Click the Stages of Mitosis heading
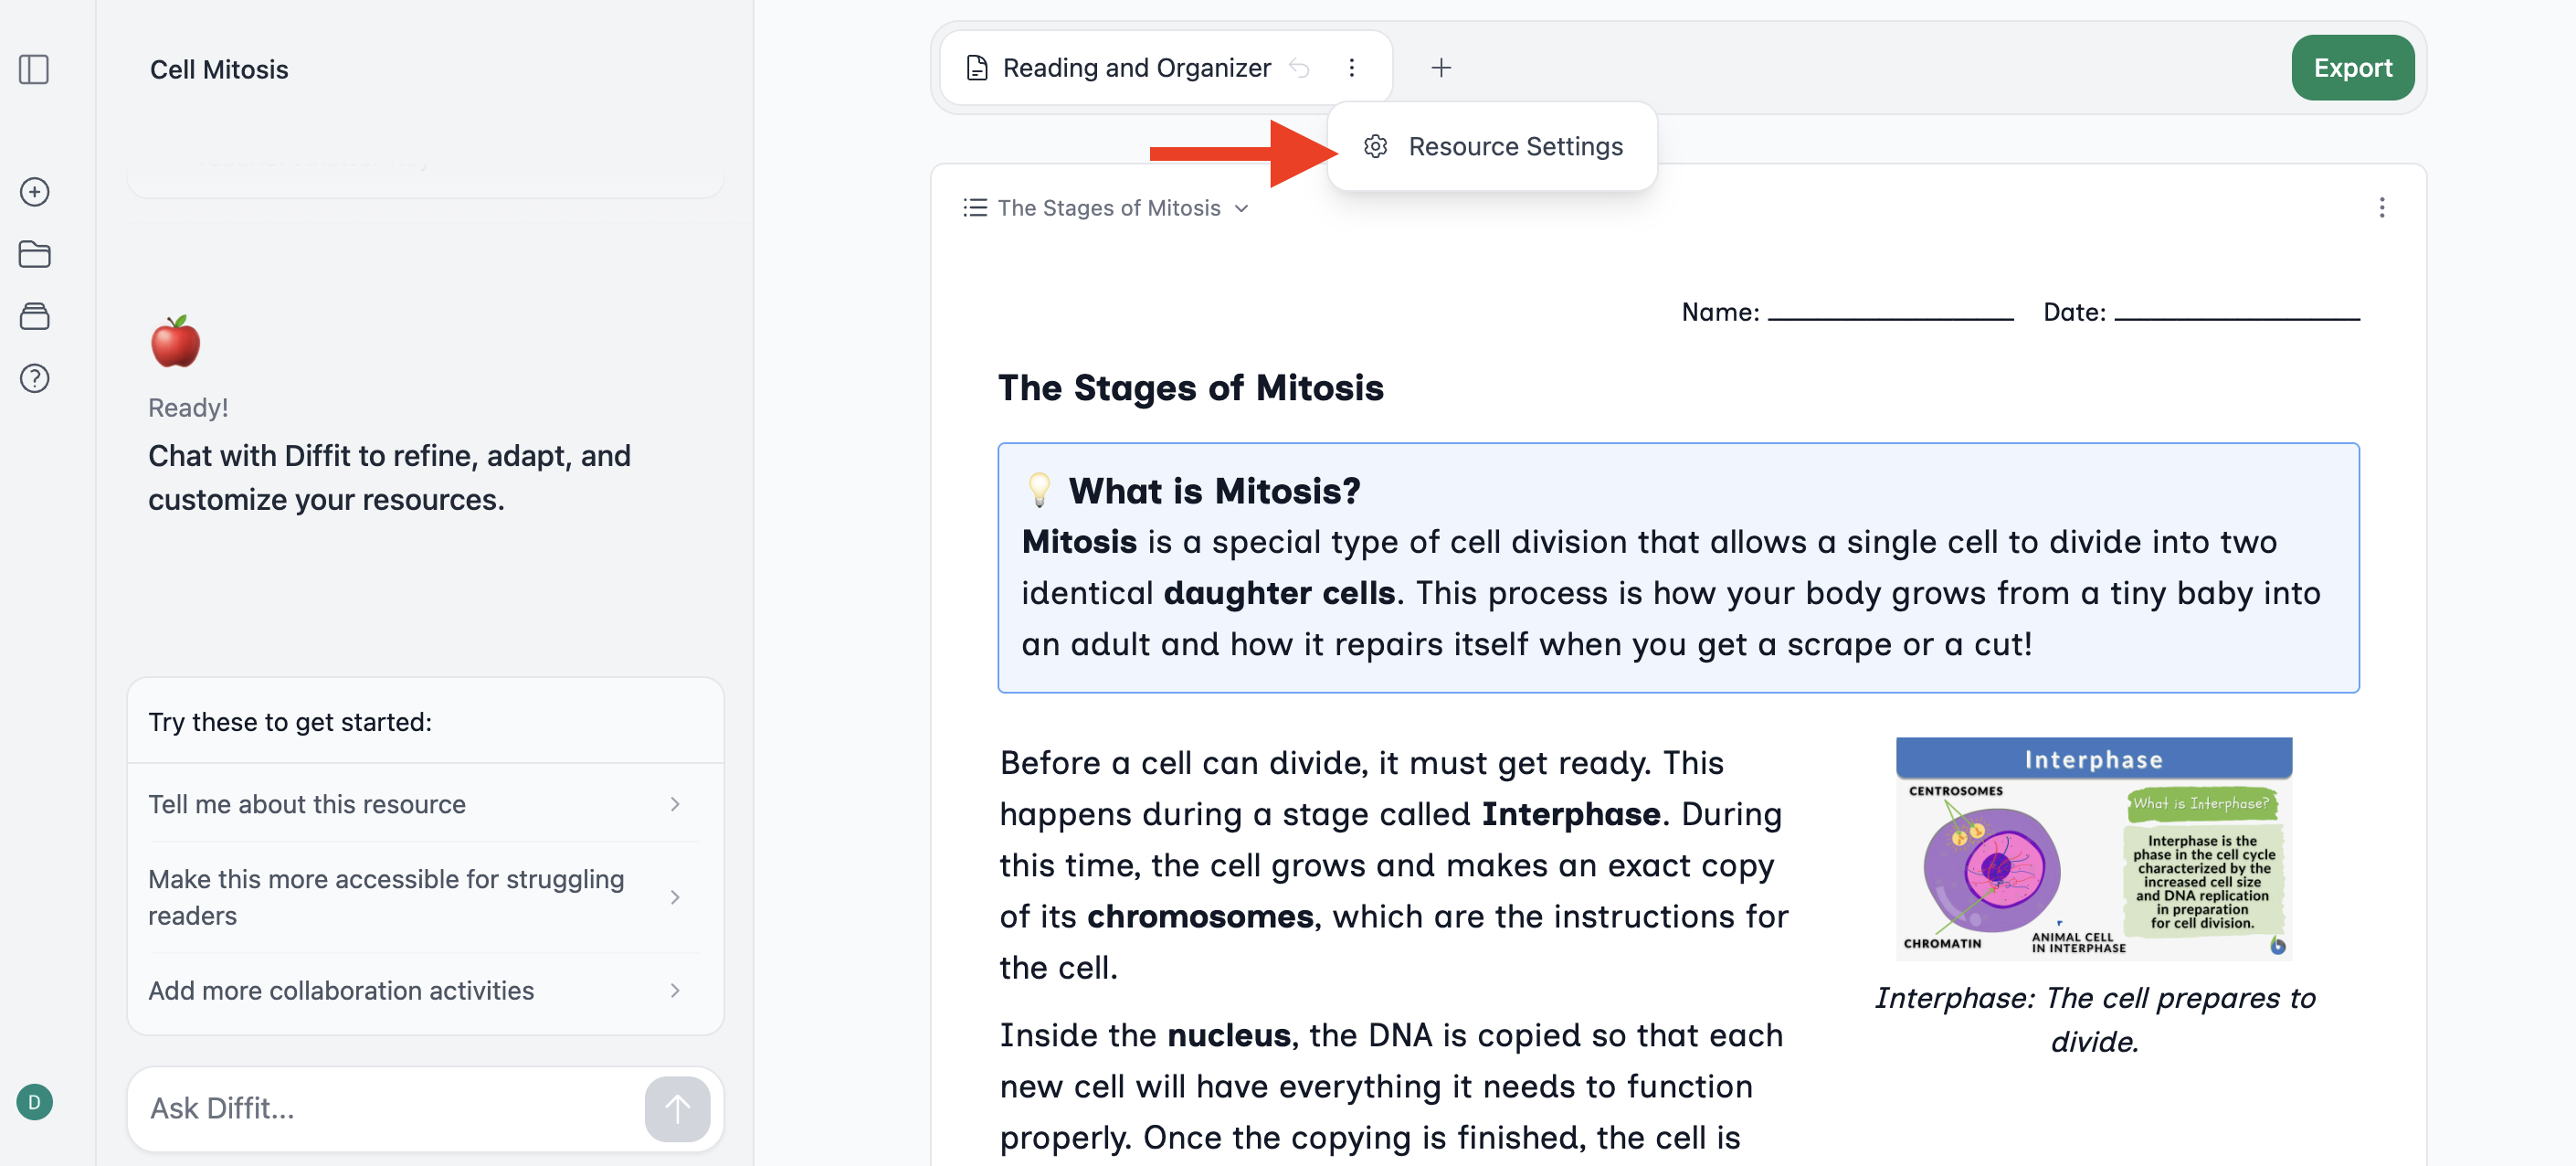Screen dimensions: 2576x1166 pos(1190,387)
